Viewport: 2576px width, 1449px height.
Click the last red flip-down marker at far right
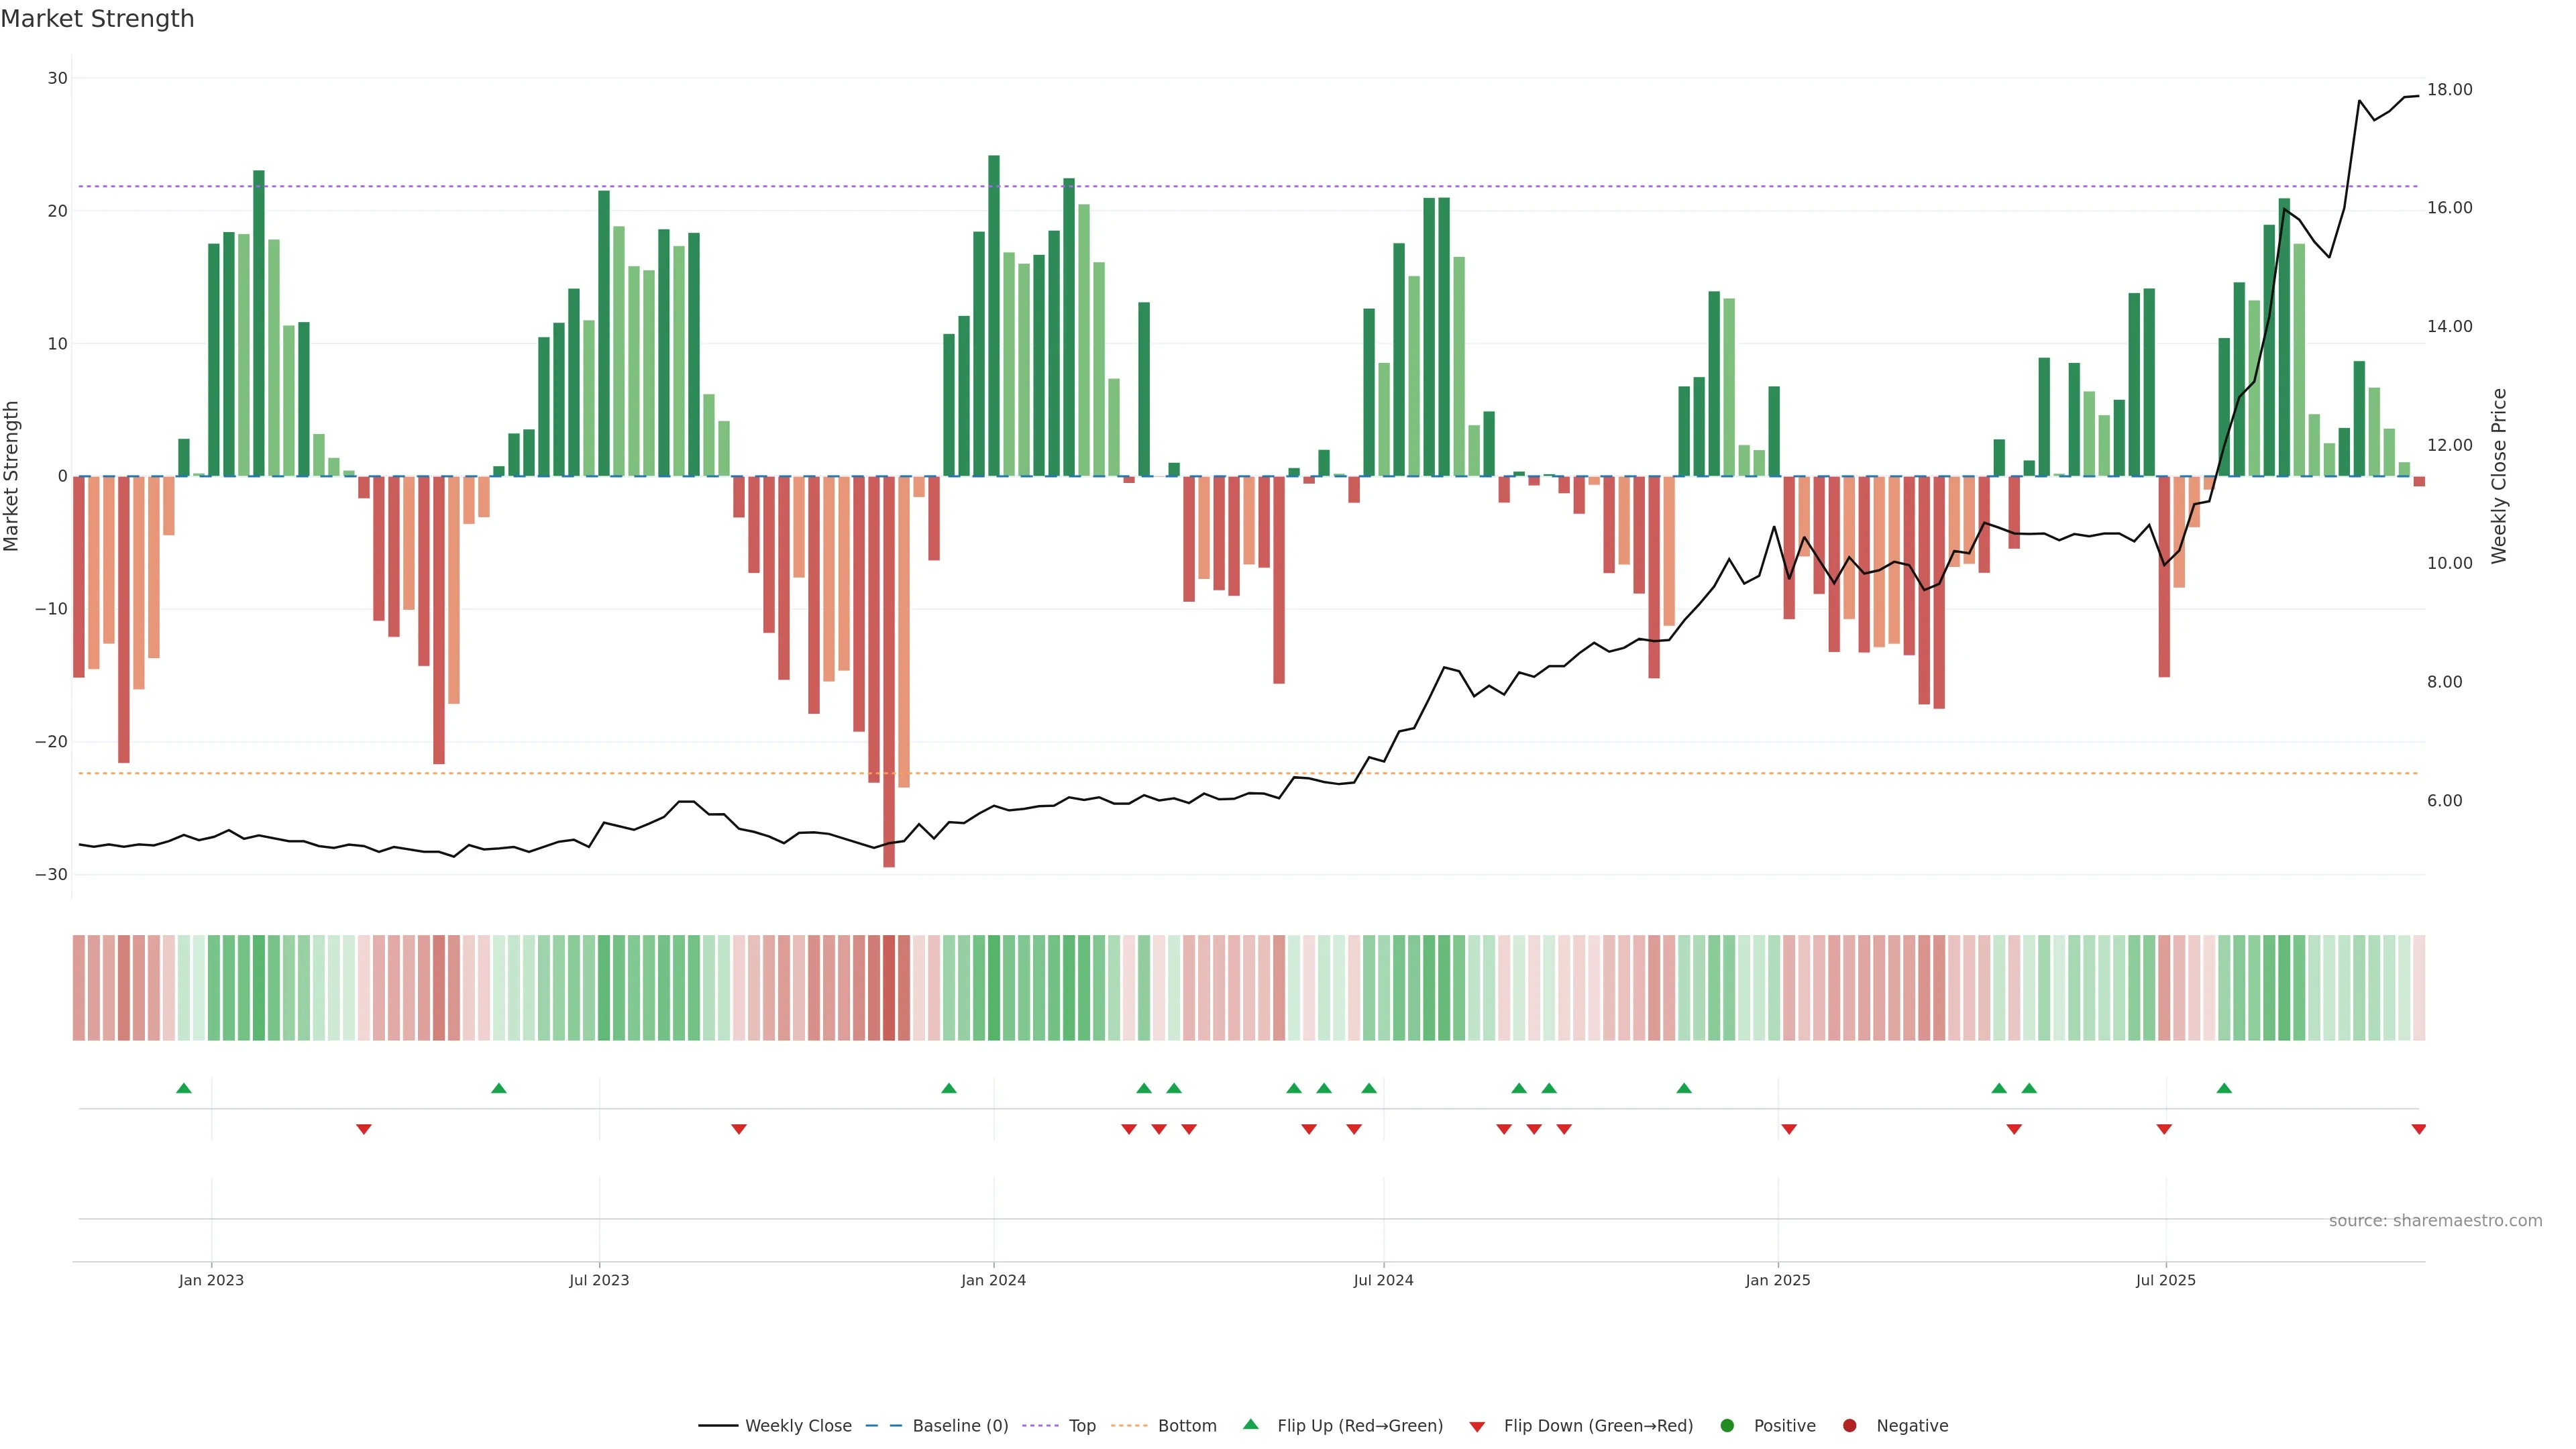tap(2418, 1129)
